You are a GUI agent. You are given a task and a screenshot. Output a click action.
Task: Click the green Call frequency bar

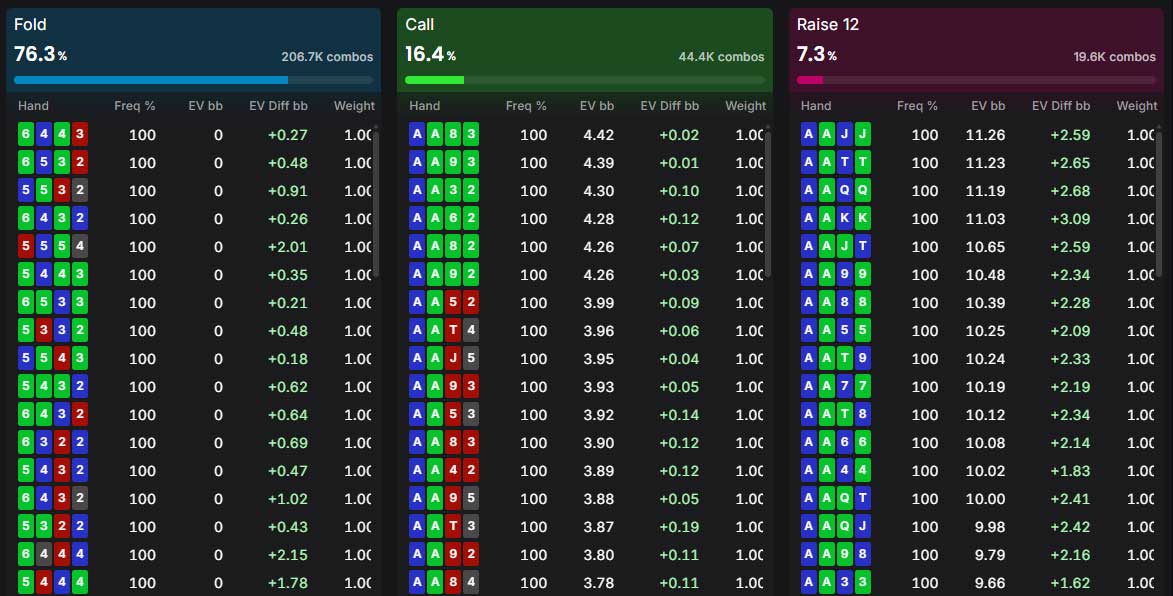(434, 80)
